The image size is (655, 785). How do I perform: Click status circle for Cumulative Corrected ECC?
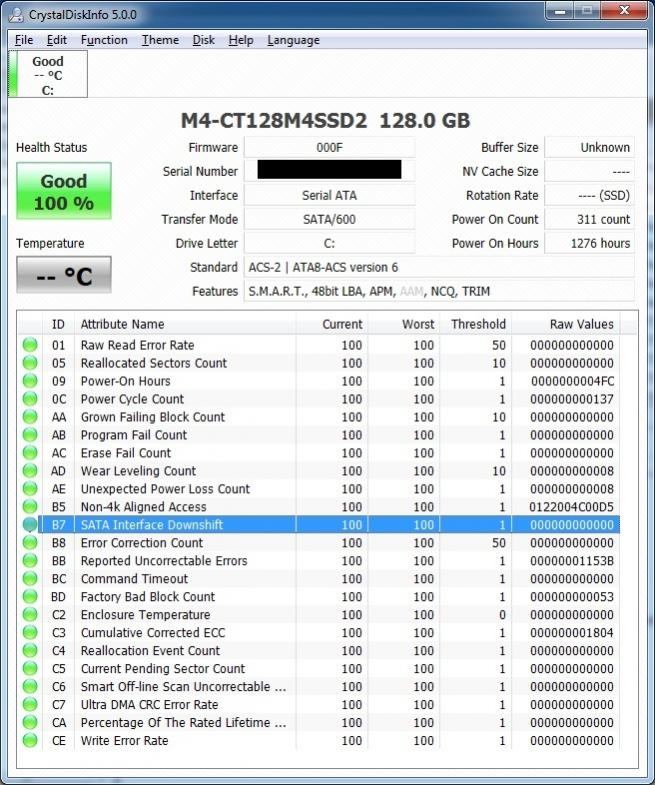coord(30,633)
